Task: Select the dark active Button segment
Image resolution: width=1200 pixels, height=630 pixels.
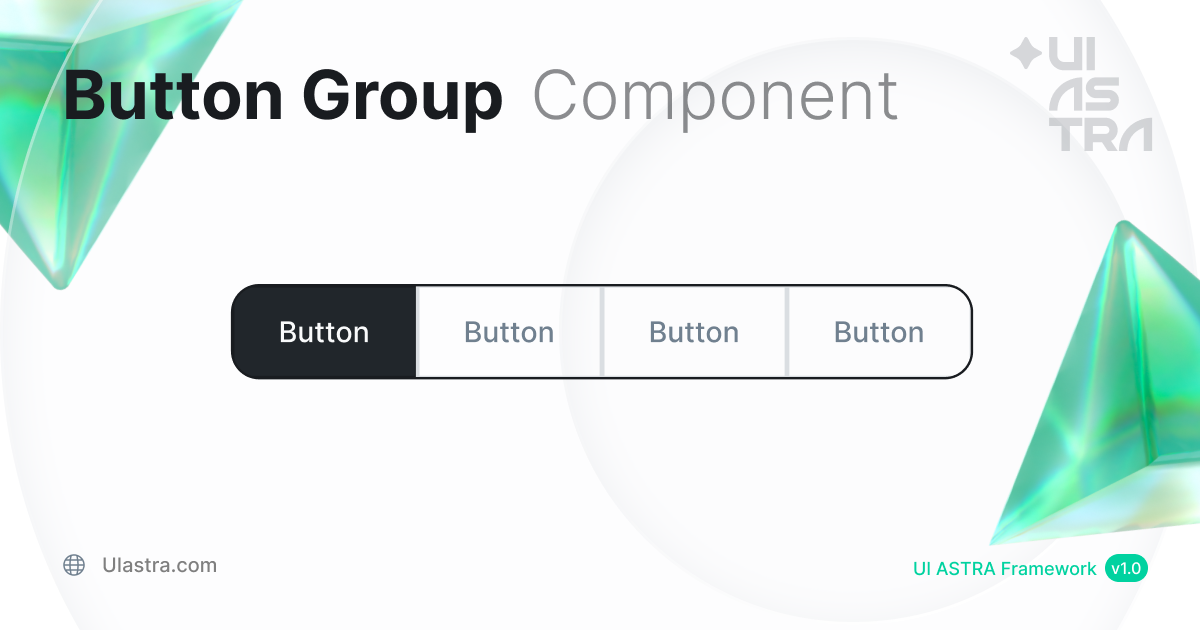Action: click(324, 332)
